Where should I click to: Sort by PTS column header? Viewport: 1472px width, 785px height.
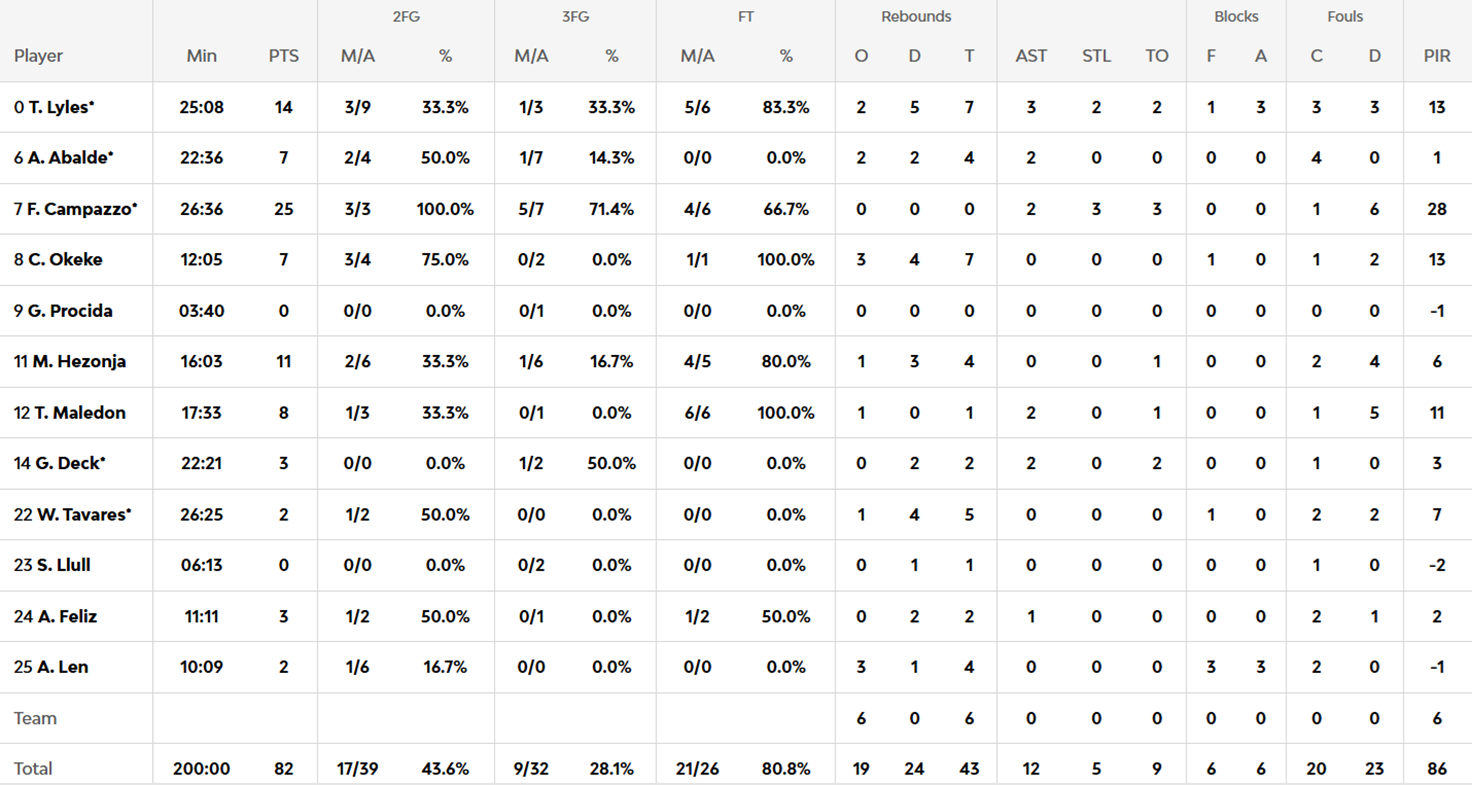284,56
